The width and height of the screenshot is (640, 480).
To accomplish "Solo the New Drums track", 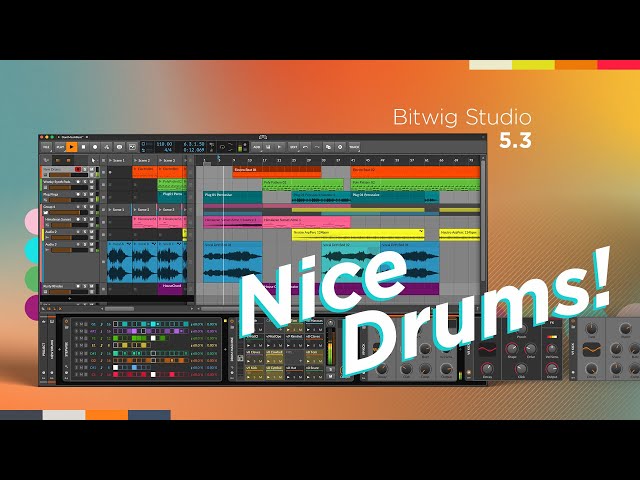I will (x=85, y=169).
